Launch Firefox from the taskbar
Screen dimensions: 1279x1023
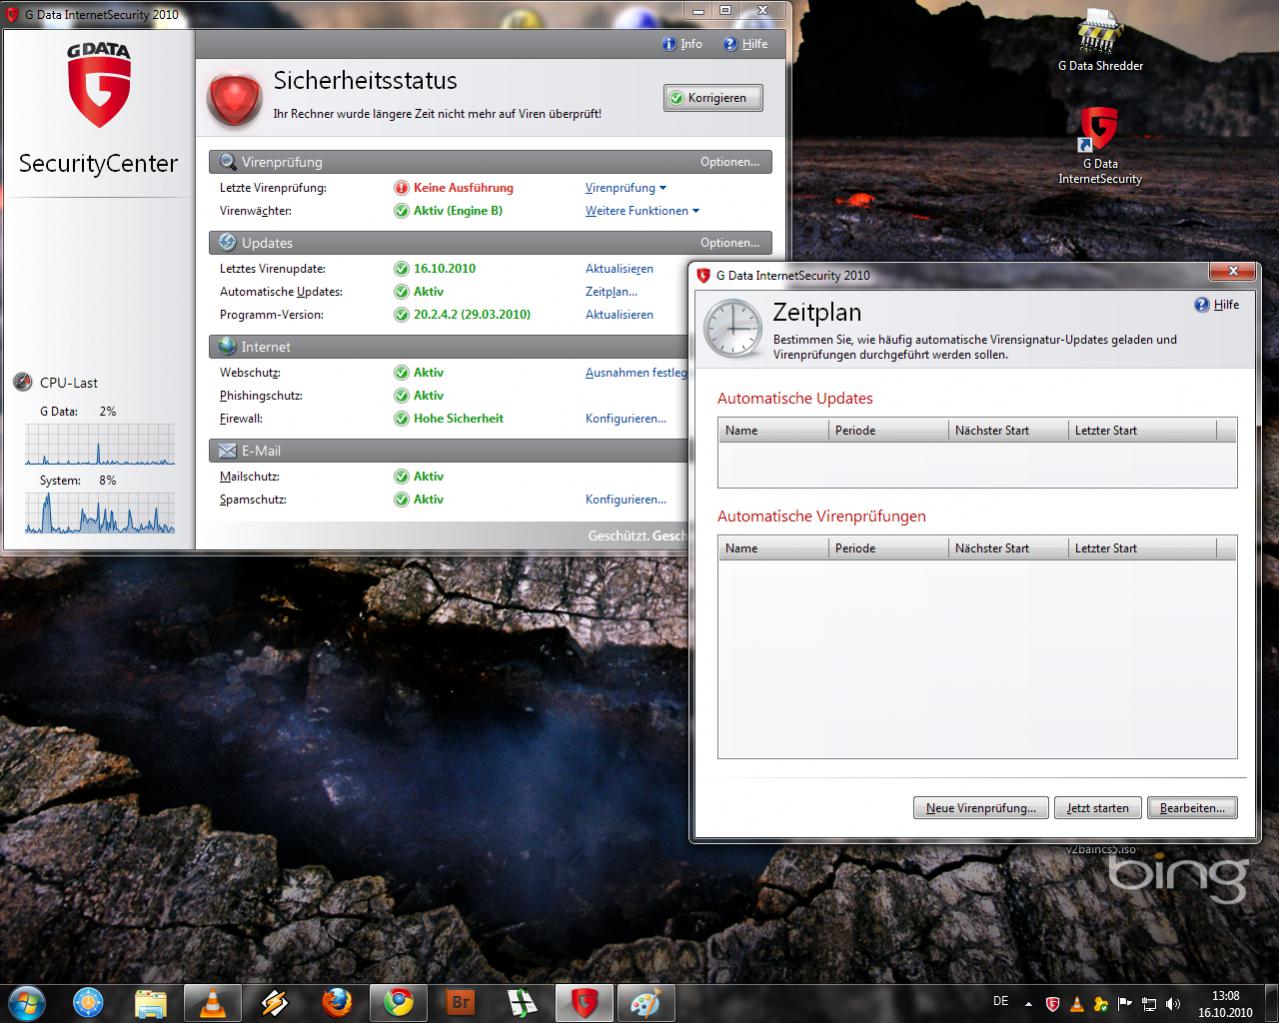click(x=336, y=1003)
